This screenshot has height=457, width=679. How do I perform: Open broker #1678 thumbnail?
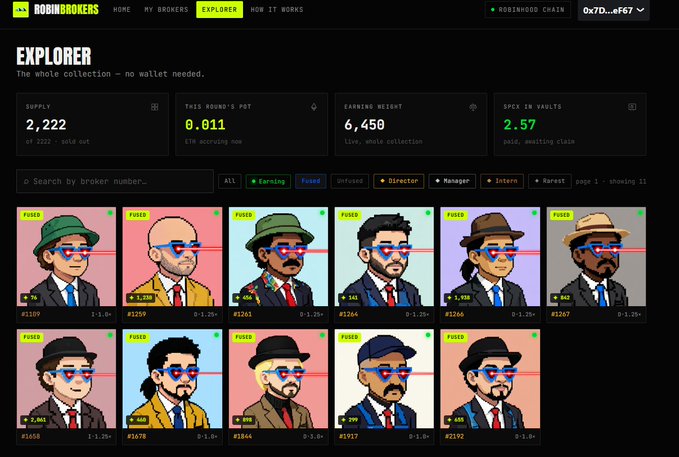[x=172, y=379]
